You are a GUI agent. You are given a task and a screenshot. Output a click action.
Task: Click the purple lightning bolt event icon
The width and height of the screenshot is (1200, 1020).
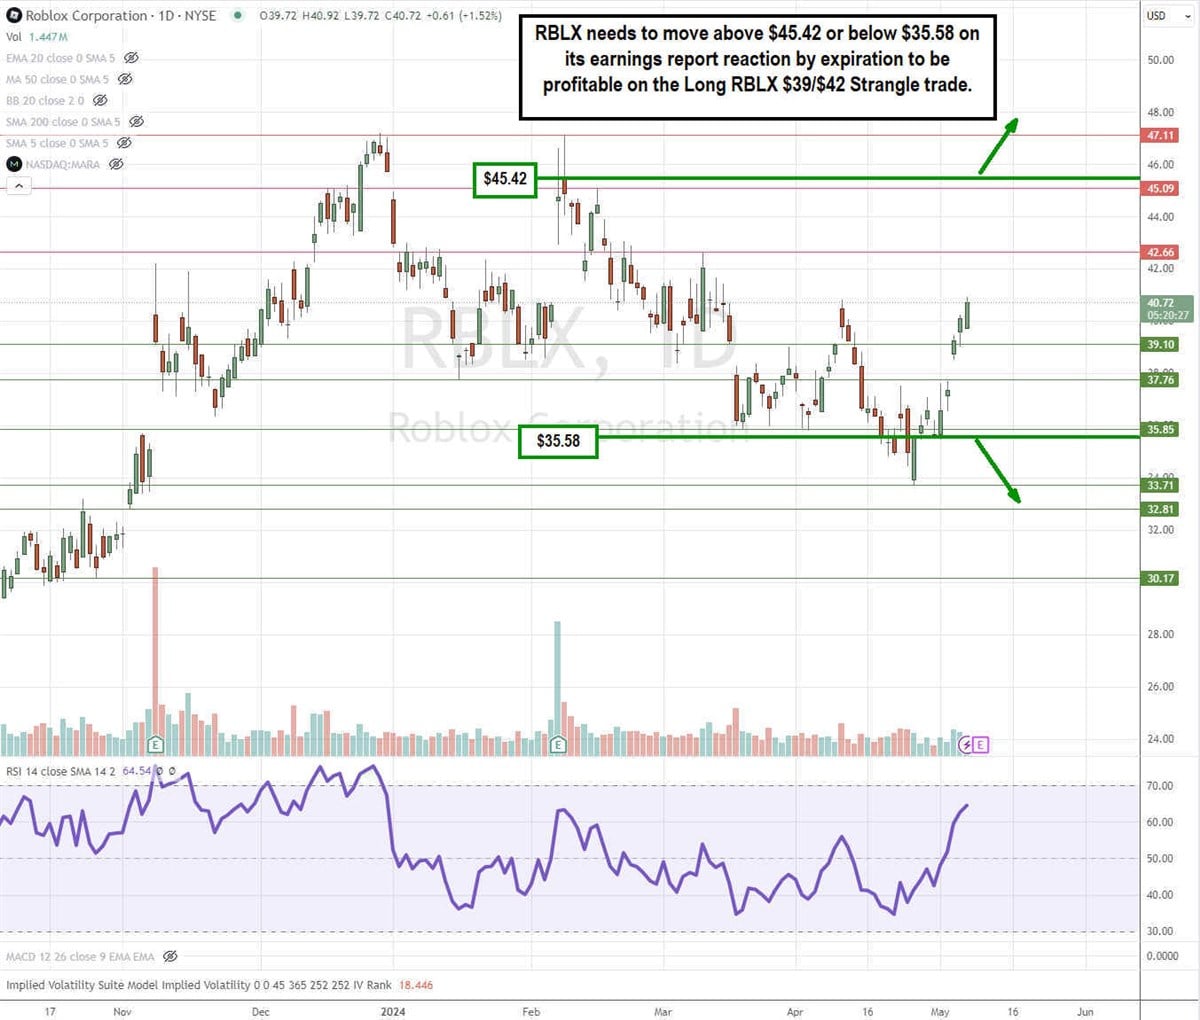click(x=966, y=744)
